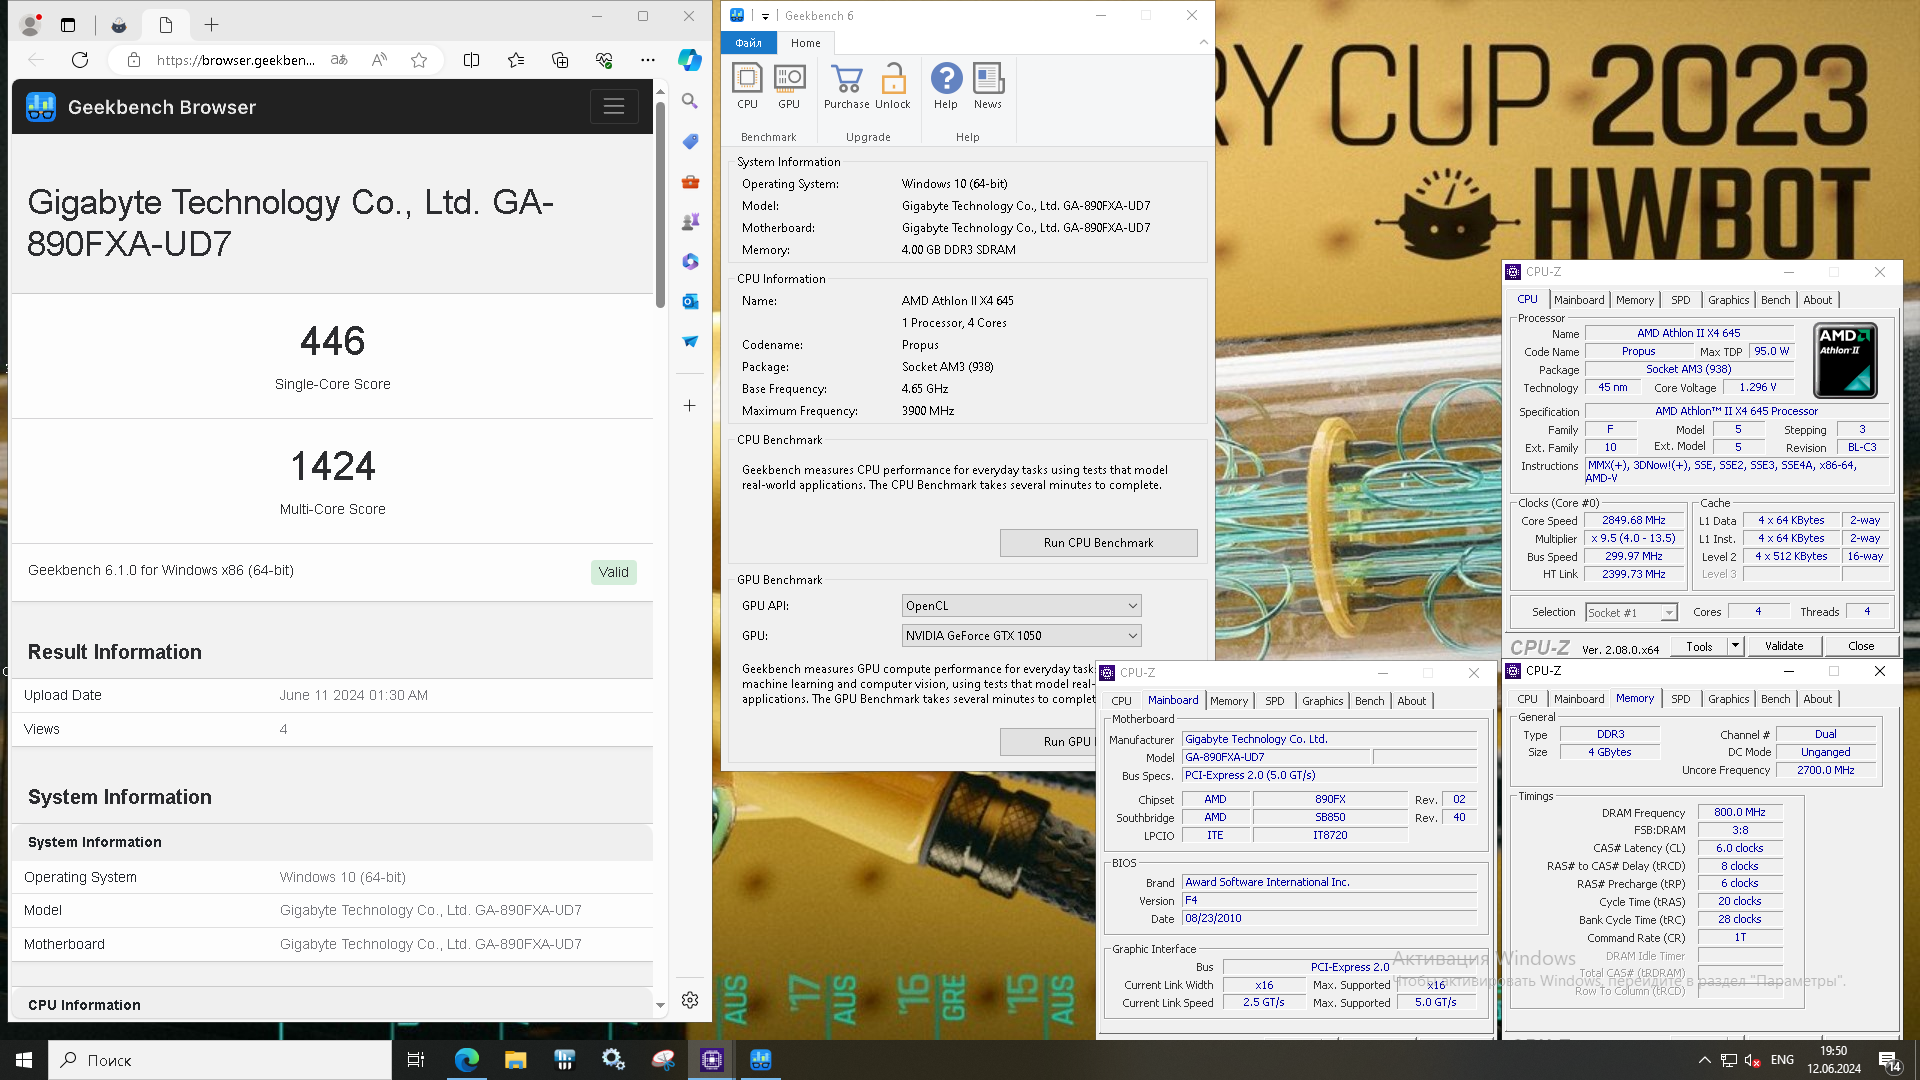Click the Close button in CPU-Z
This screenshot has height=1080, width=1920.
1861,646
